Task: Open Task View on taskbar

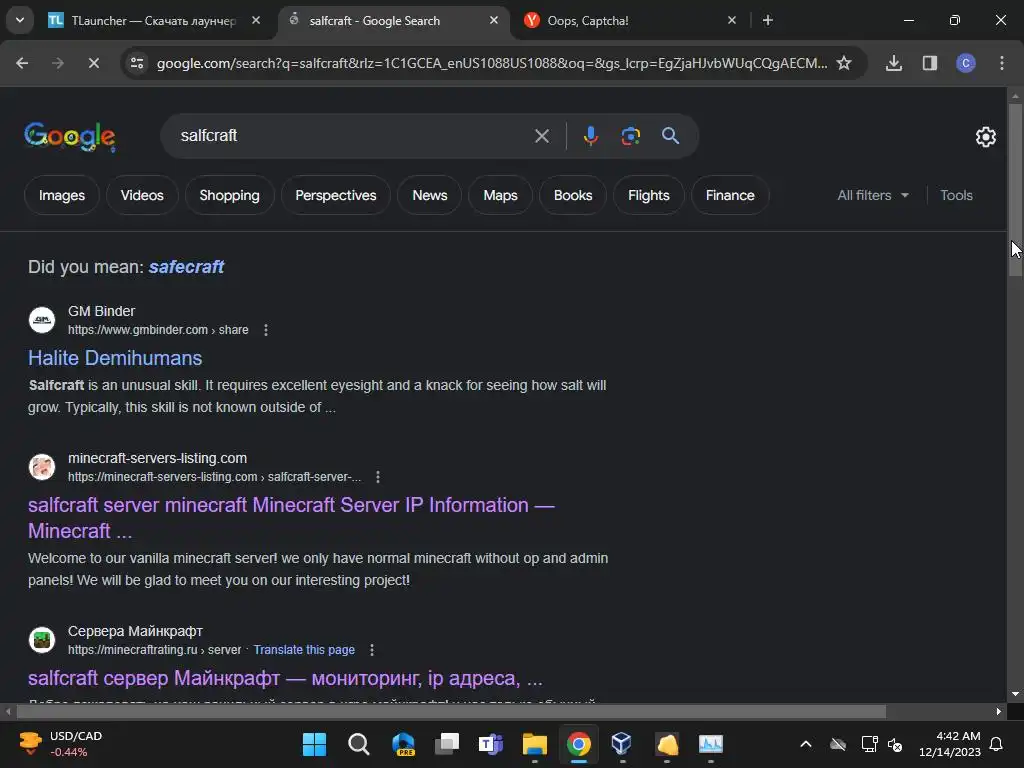Action: 447,744
